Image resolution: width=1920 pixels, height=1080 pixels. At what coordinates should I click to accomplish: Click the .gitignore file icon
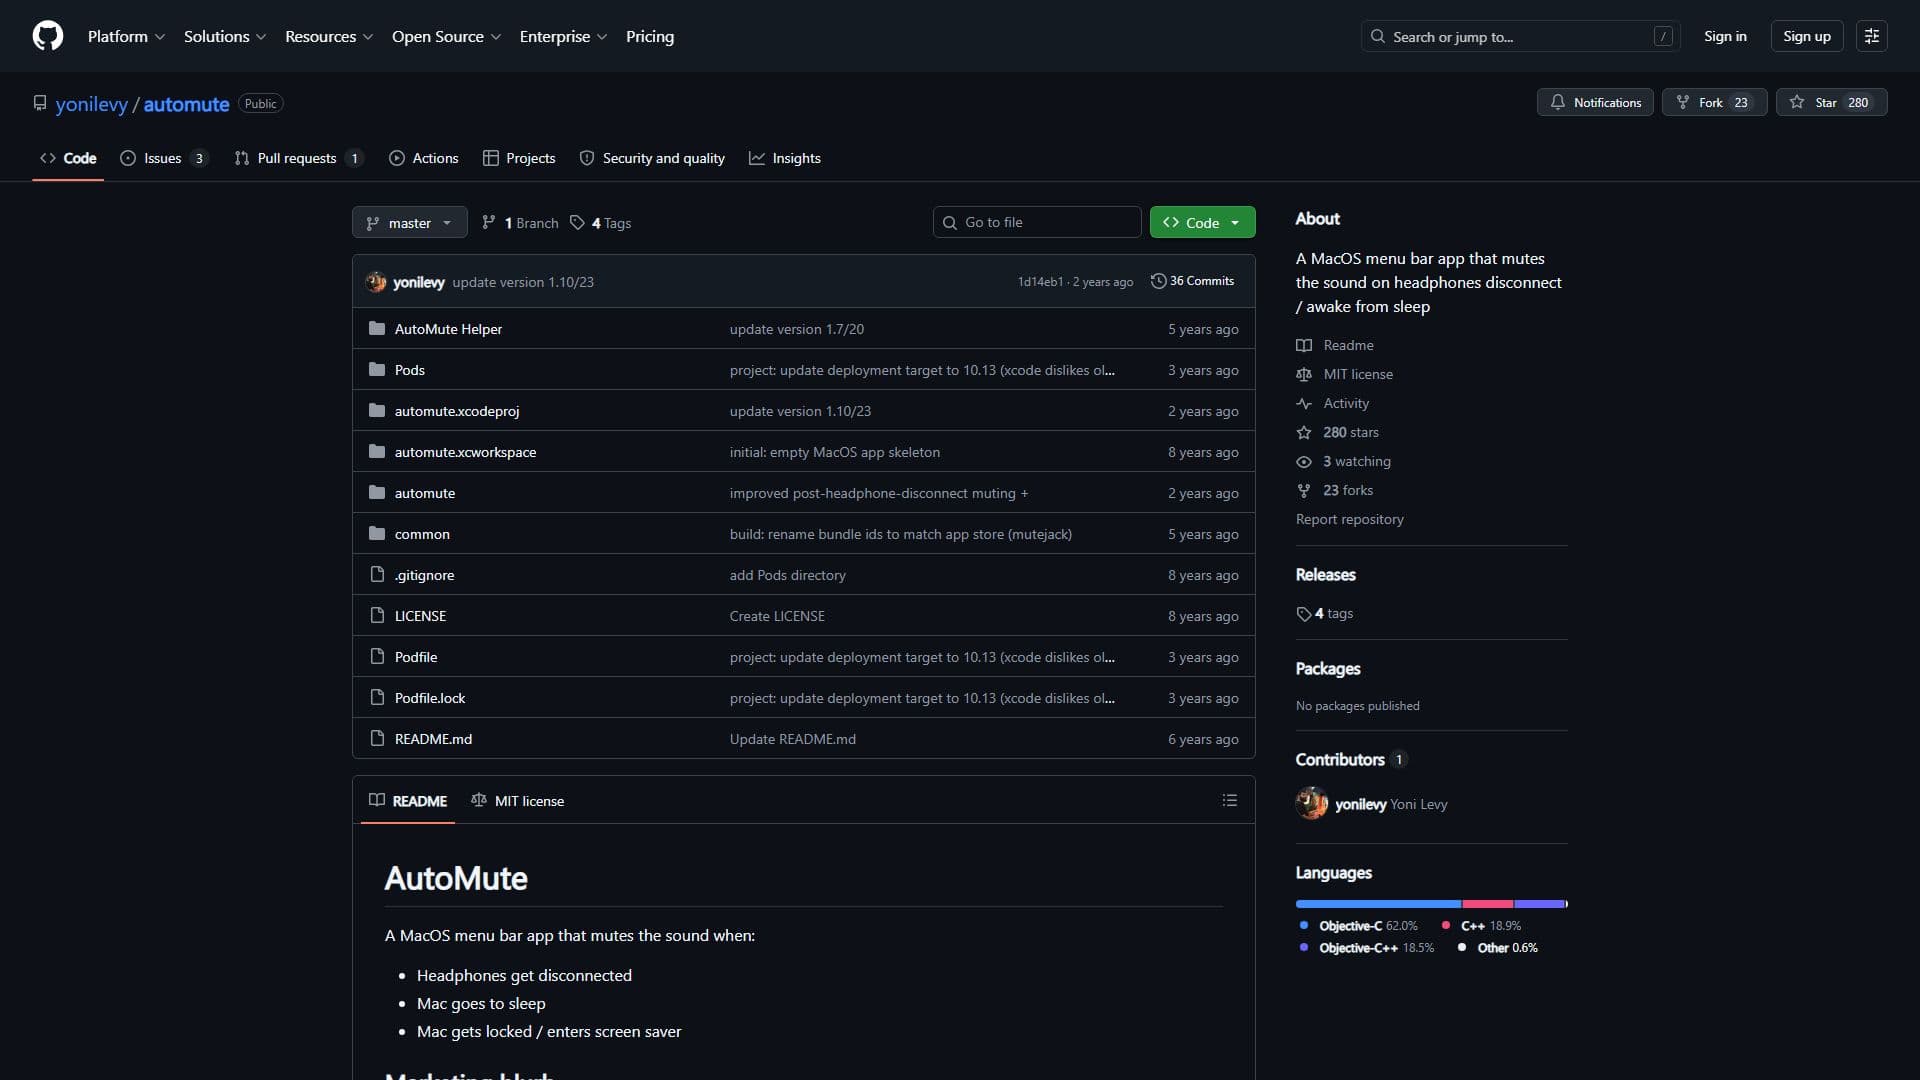pyautogui.click(x=376, y=574)
